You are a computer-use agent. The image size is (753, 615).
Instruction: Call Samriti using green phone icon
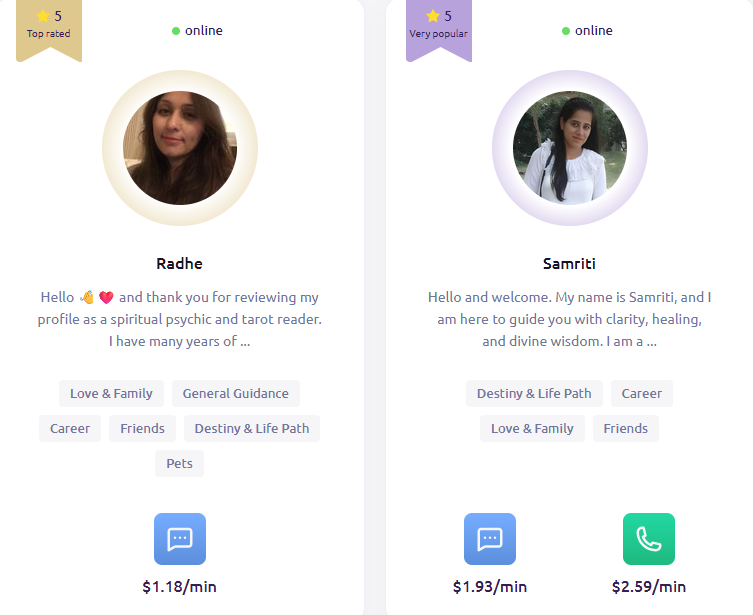649,539
